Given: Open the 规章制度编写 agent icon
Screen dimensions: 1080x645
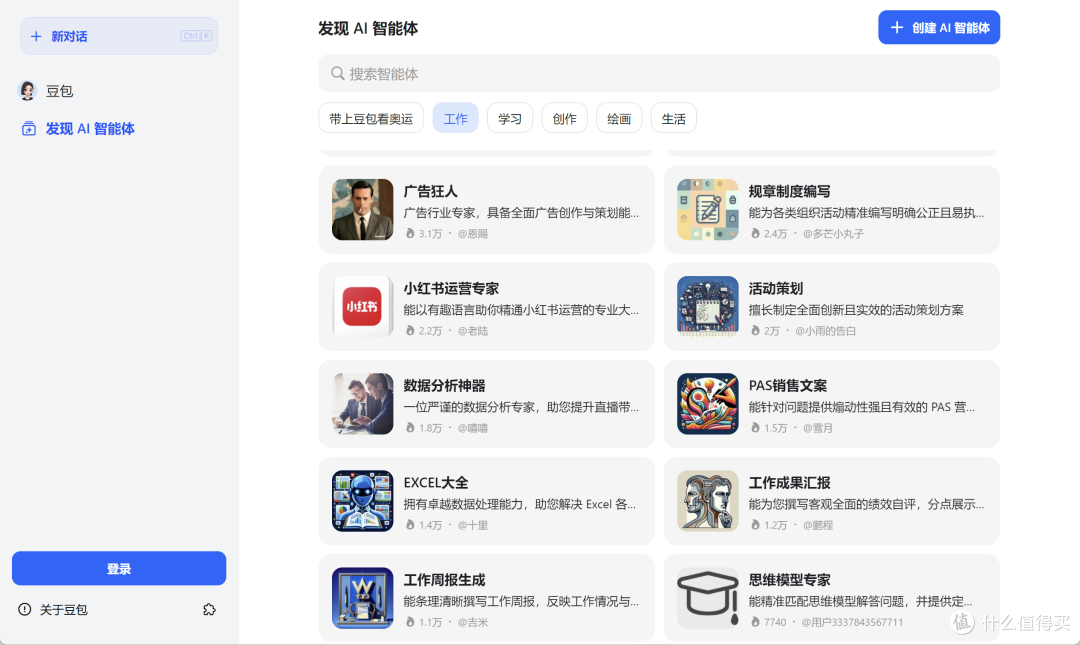Looking at the screenshot, I should (x=707, y=209).
